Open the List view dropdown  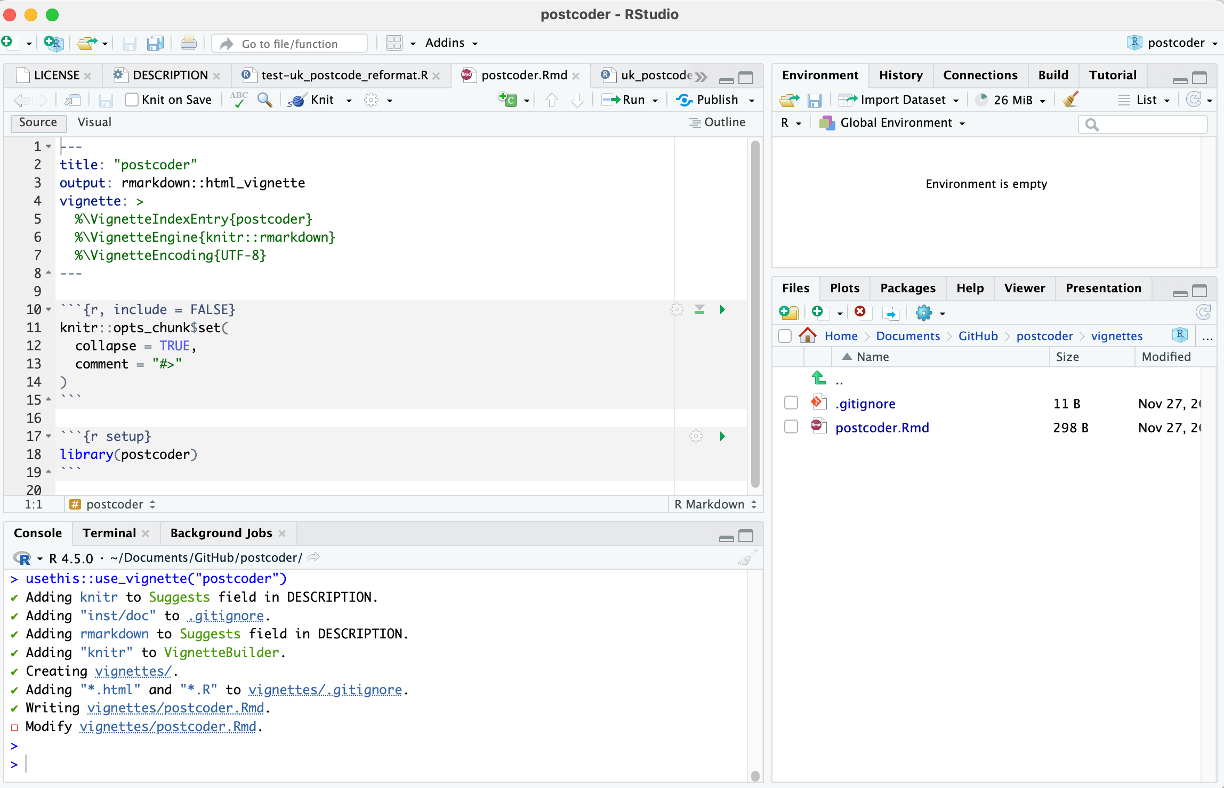pyautogui.click(x=1143, y=100)
